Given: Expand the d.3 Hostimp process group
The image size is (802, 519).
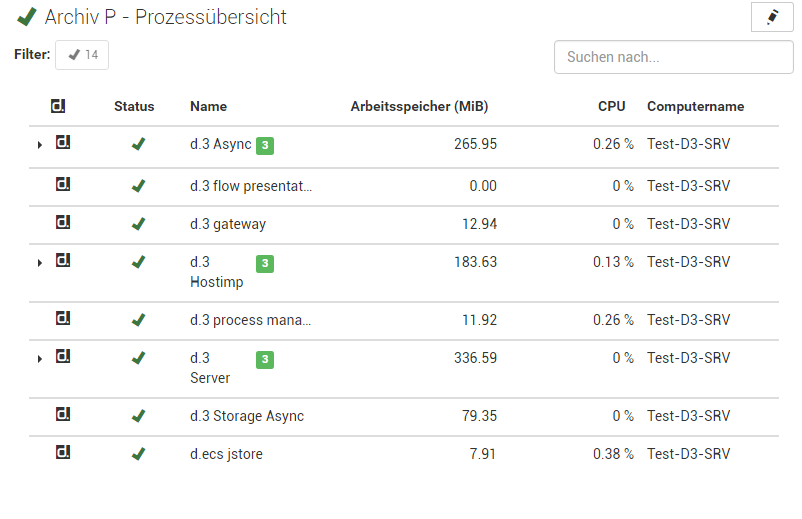Looking at the screenshot, I should click(39, 263).
